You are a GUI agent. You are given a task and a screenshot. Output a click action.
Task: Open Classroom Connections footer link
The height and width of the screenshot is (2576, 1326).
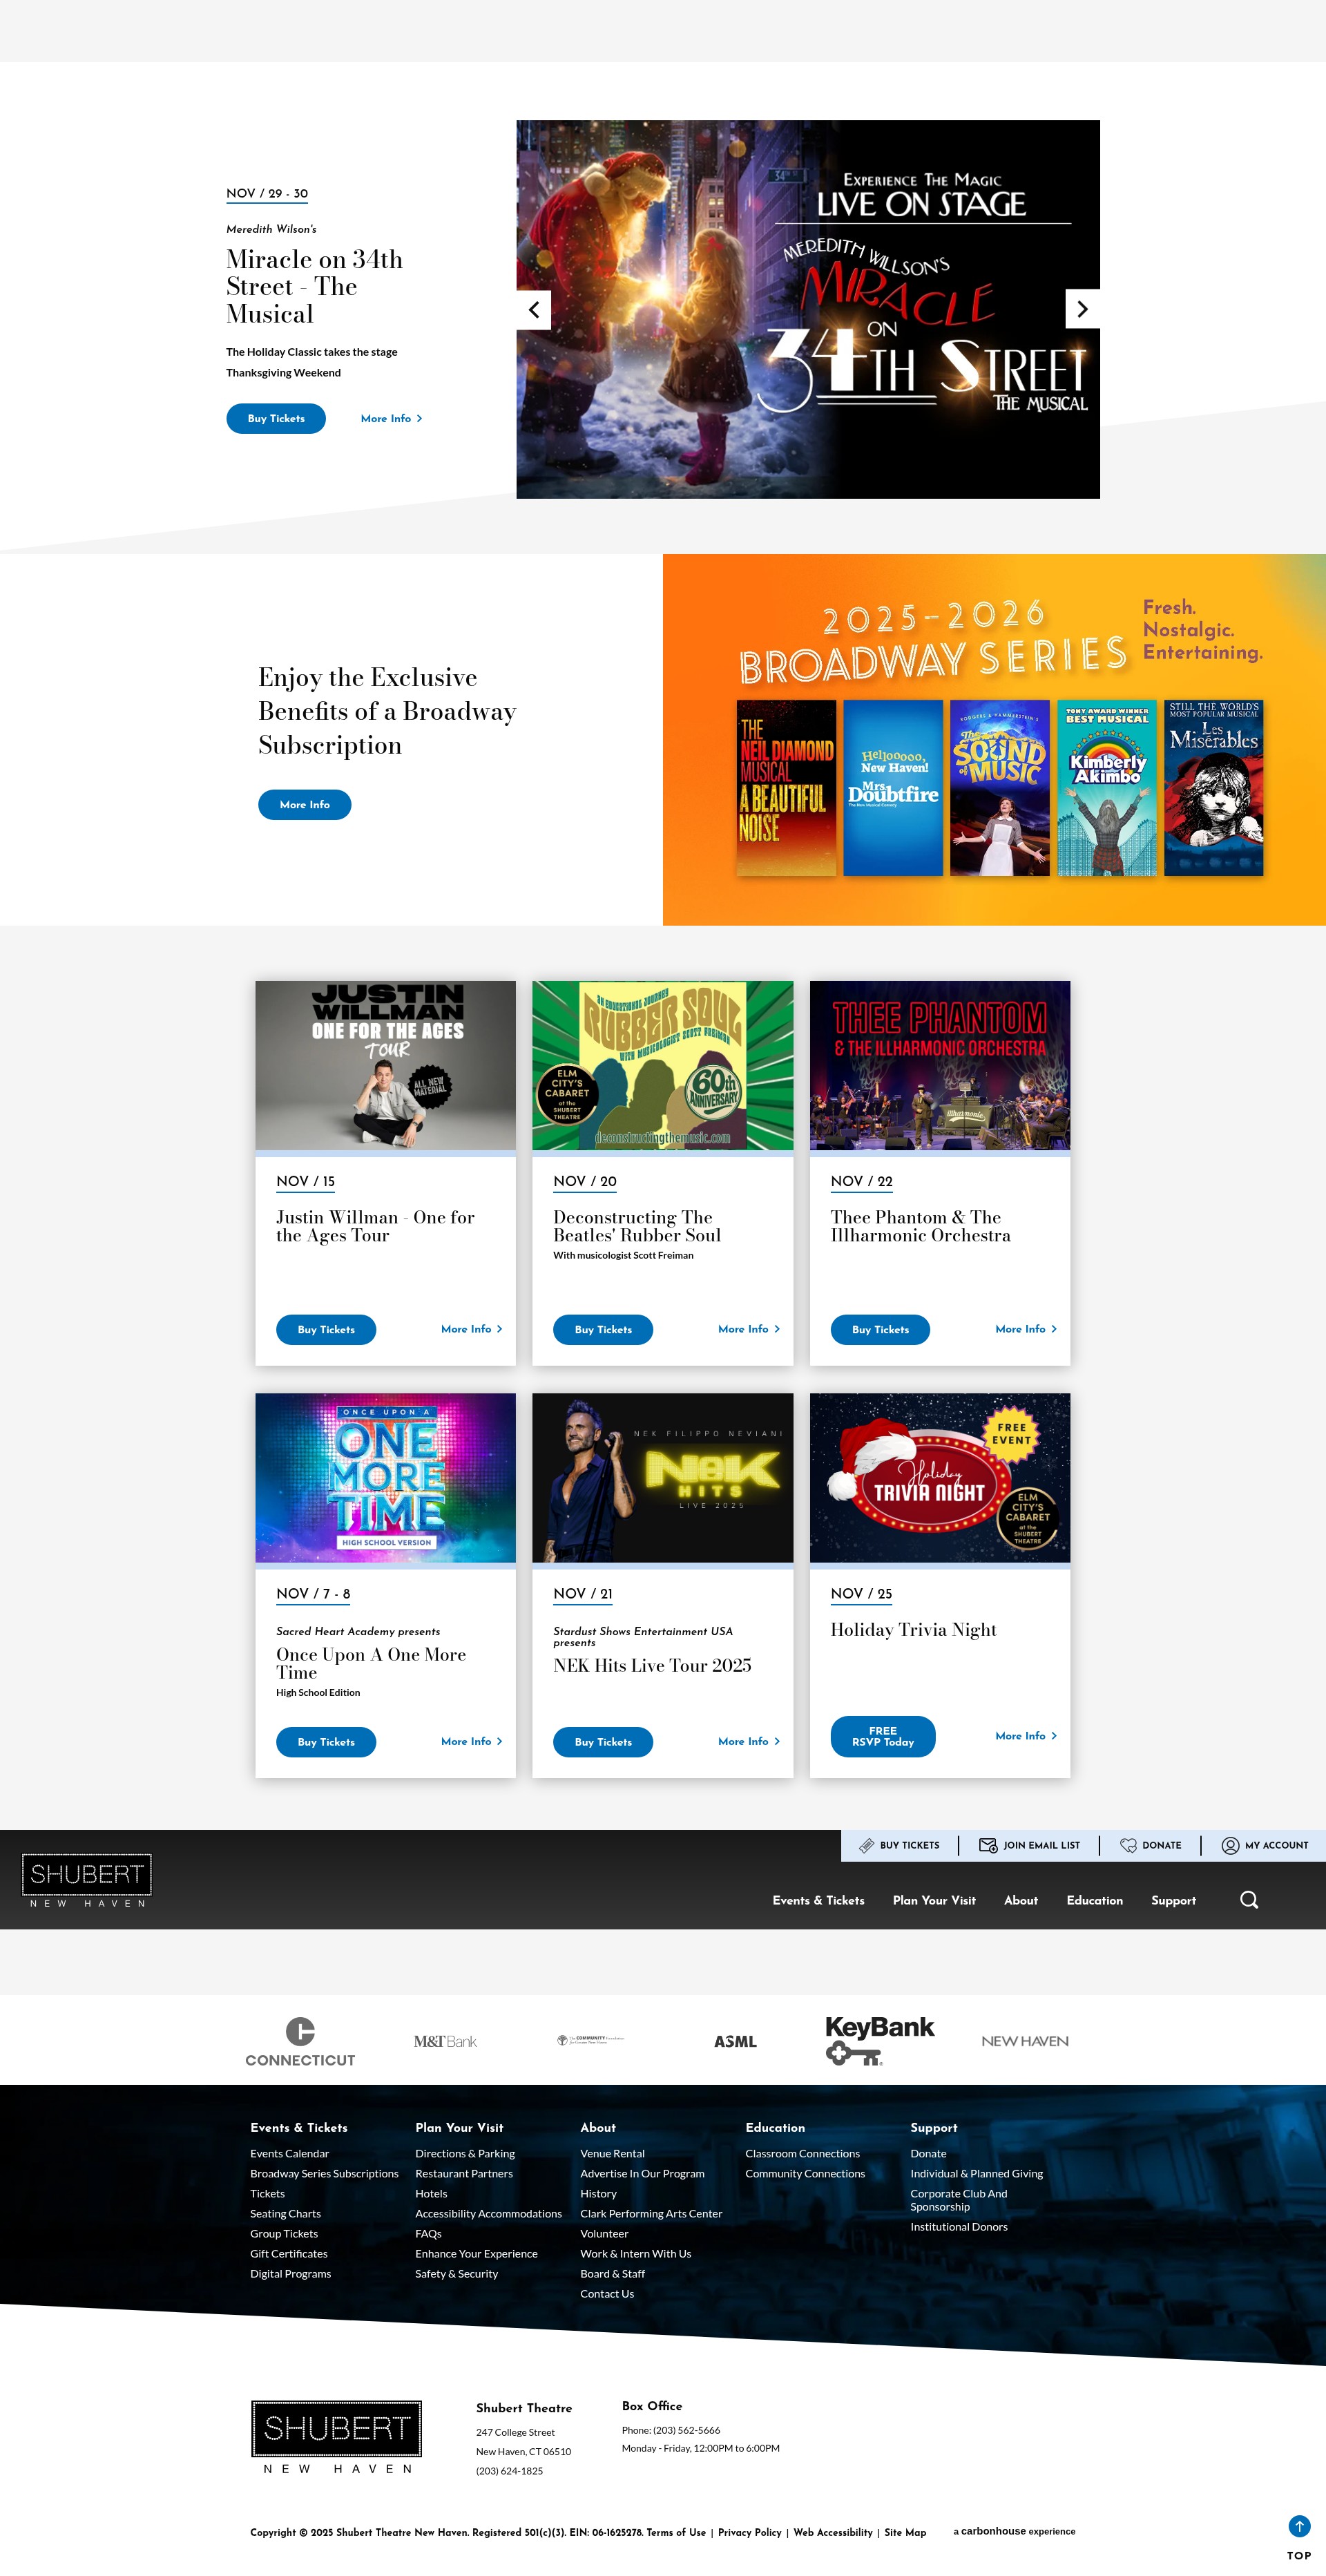point(802,2153)
